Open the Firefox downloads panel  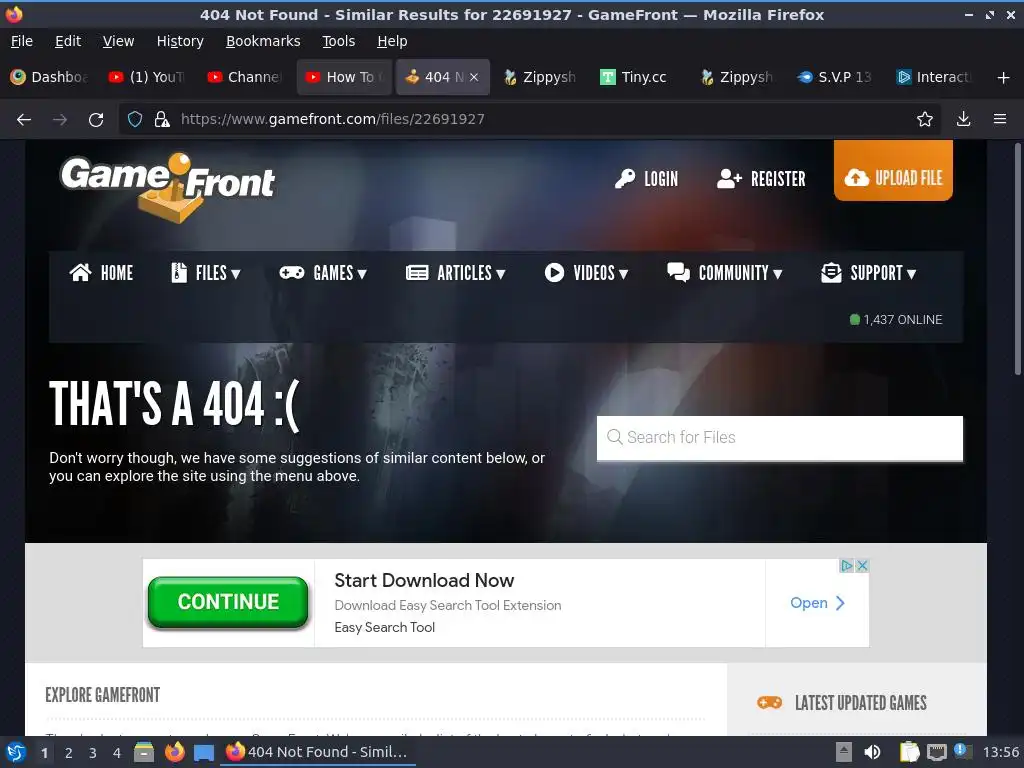point(963,119)
